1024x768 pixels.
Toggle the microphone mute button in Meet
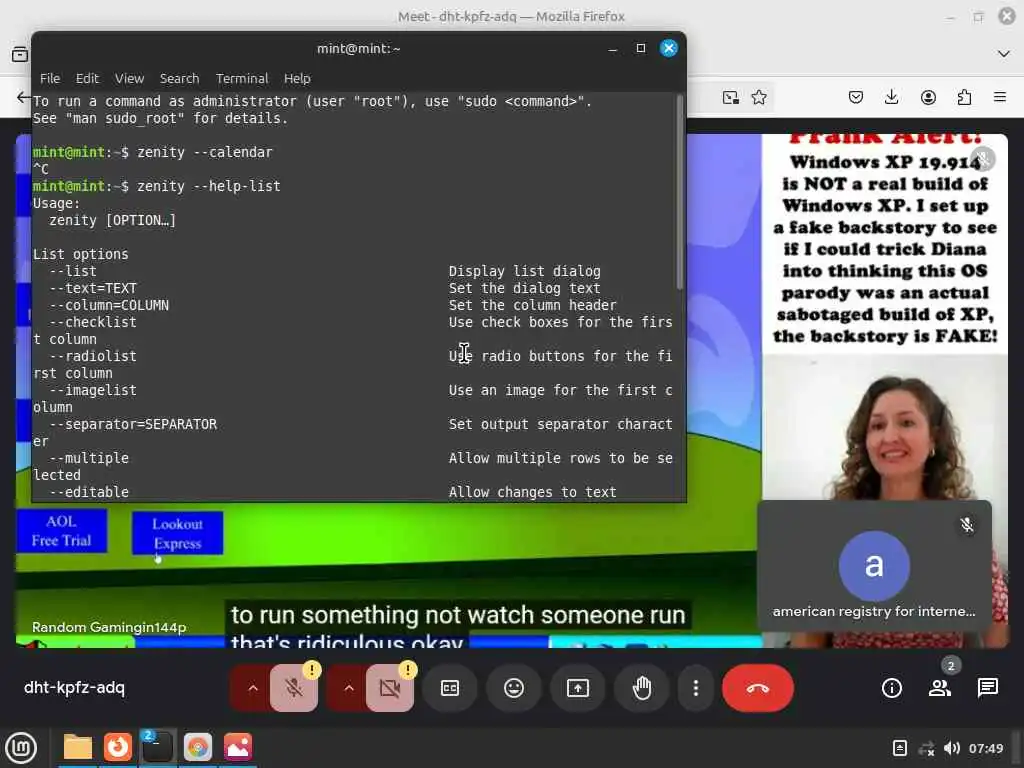294,688
